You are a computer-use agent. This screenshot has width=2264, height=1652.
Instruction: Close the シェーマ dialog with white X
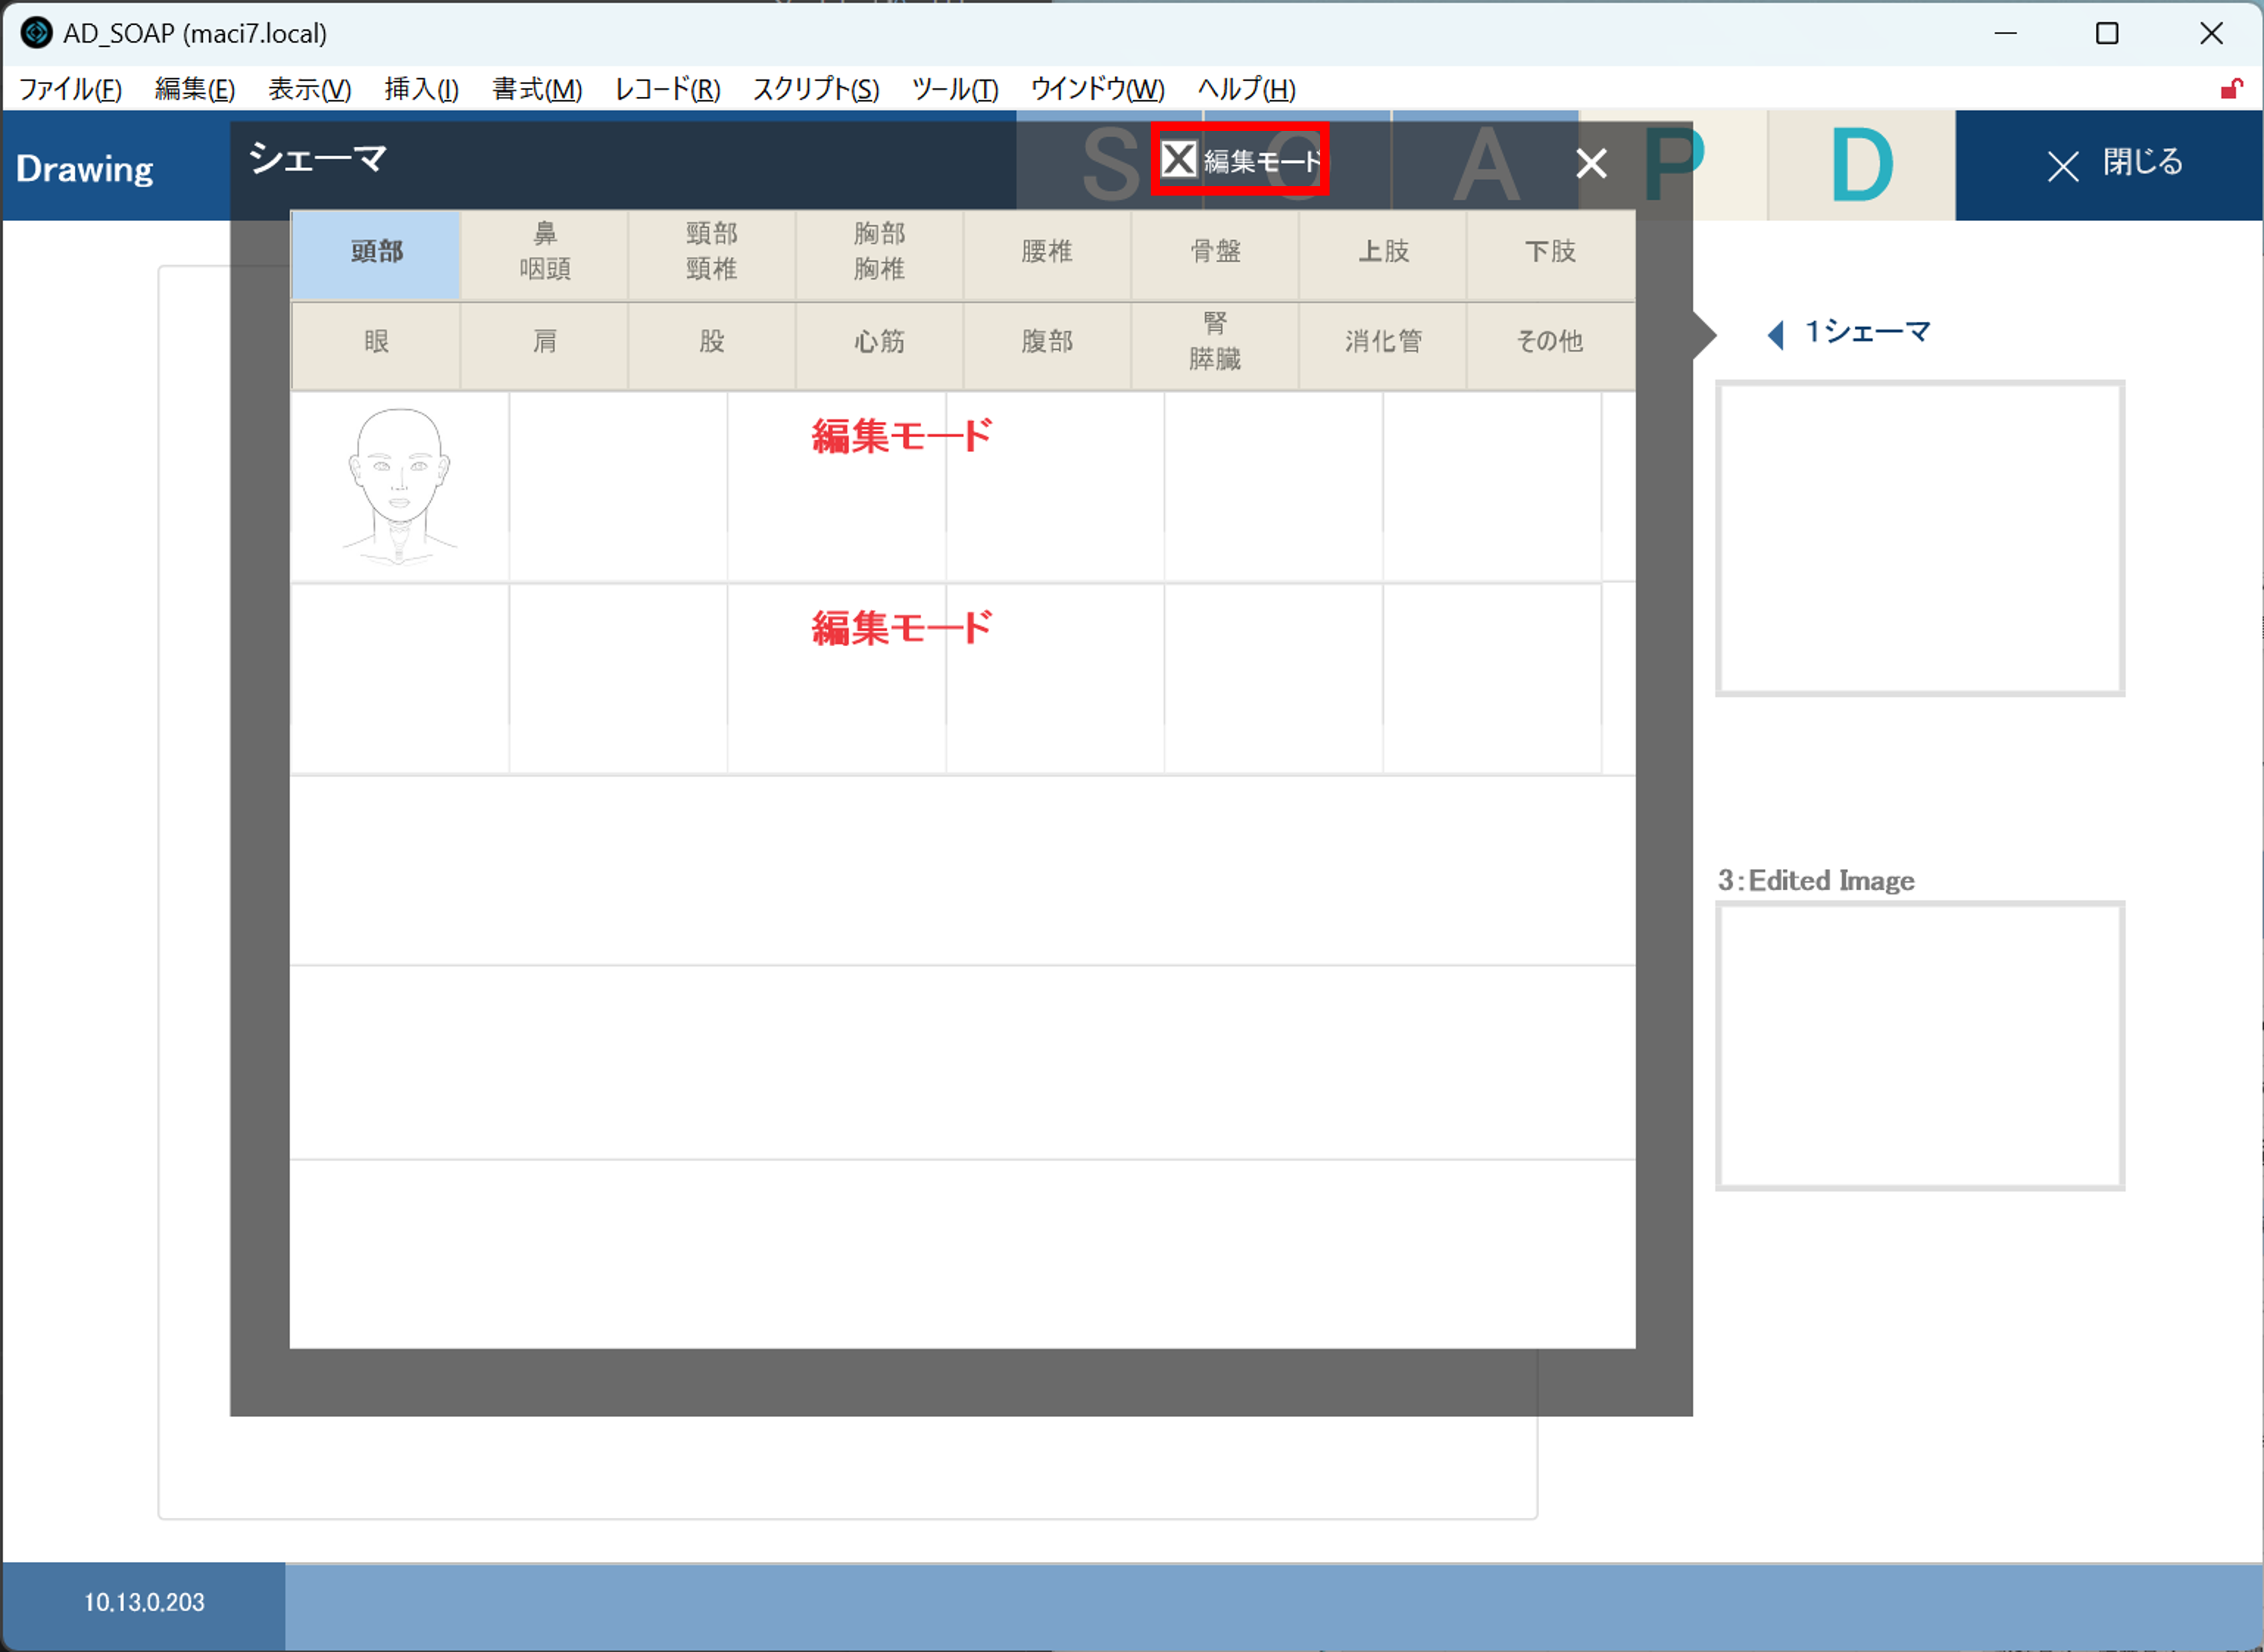(x=1591, y=163)
